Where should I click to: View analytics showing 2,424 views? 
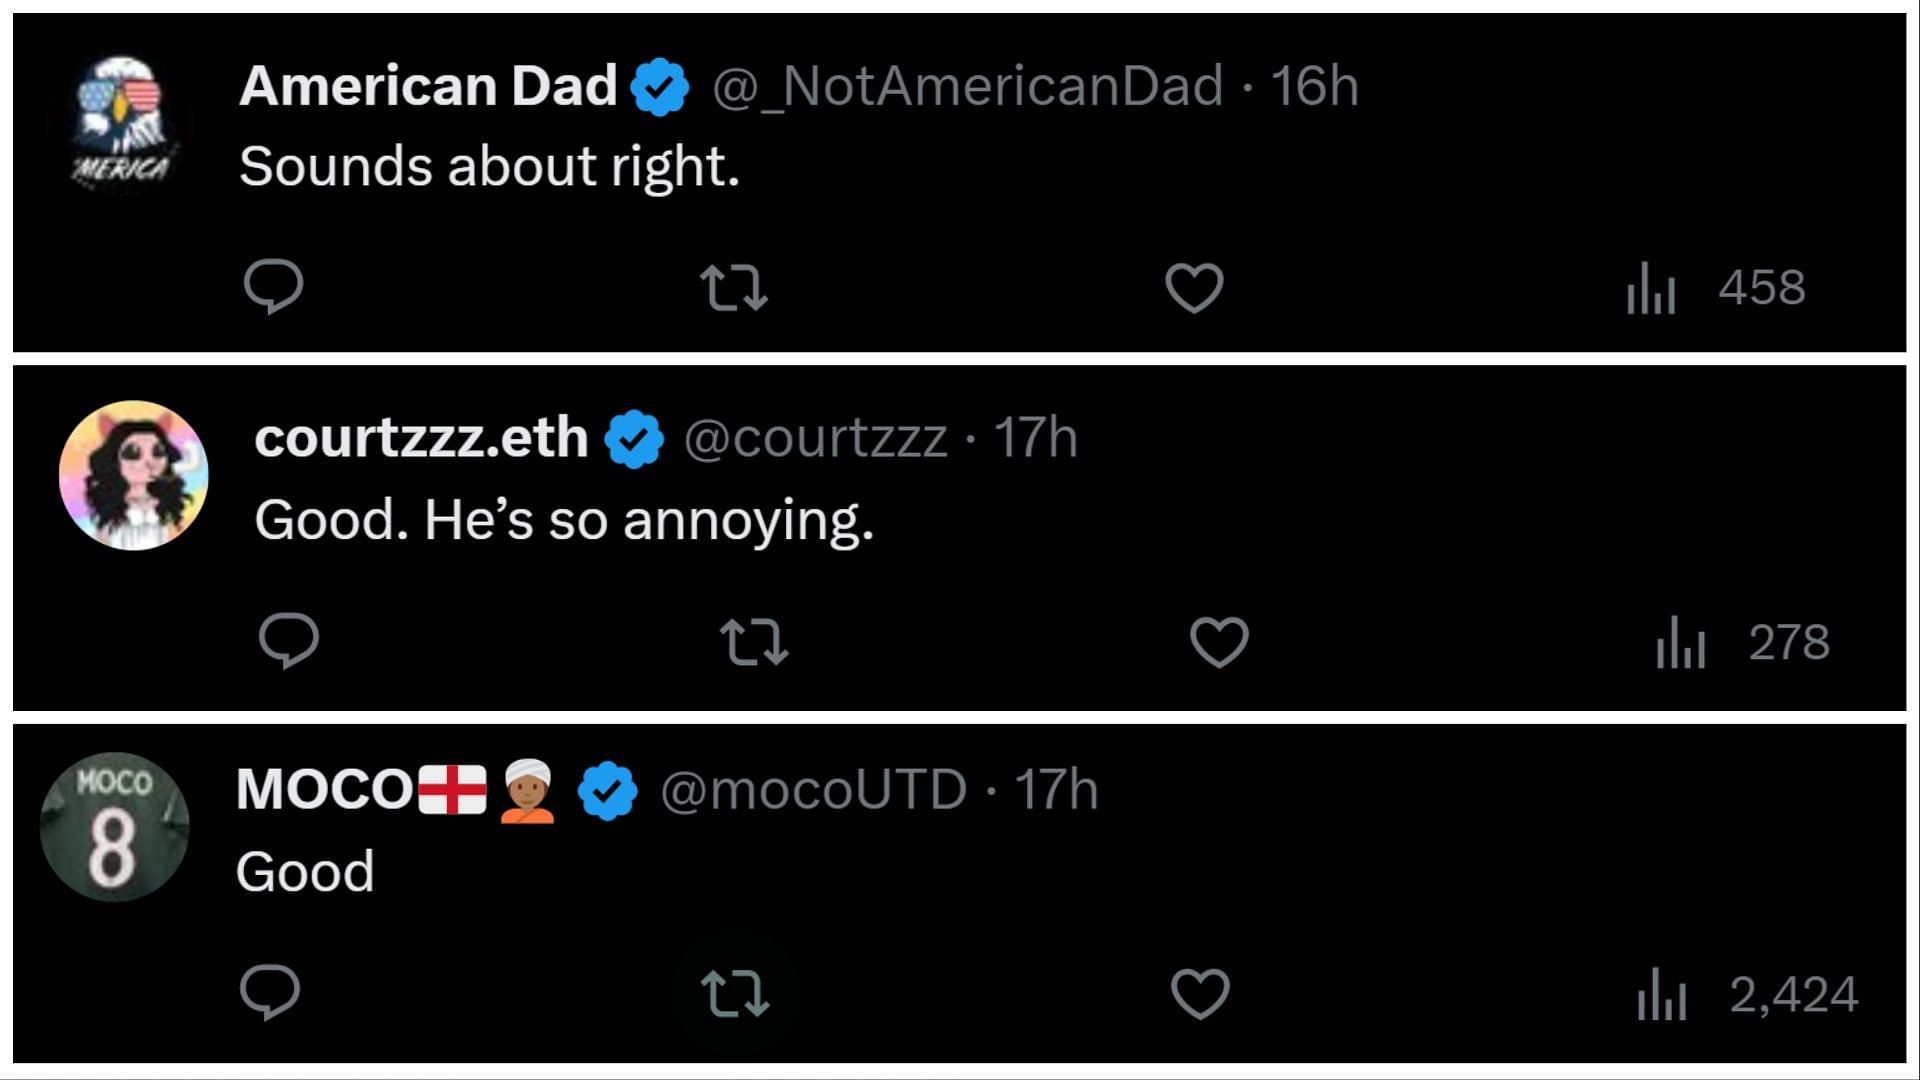point(1748,994)
